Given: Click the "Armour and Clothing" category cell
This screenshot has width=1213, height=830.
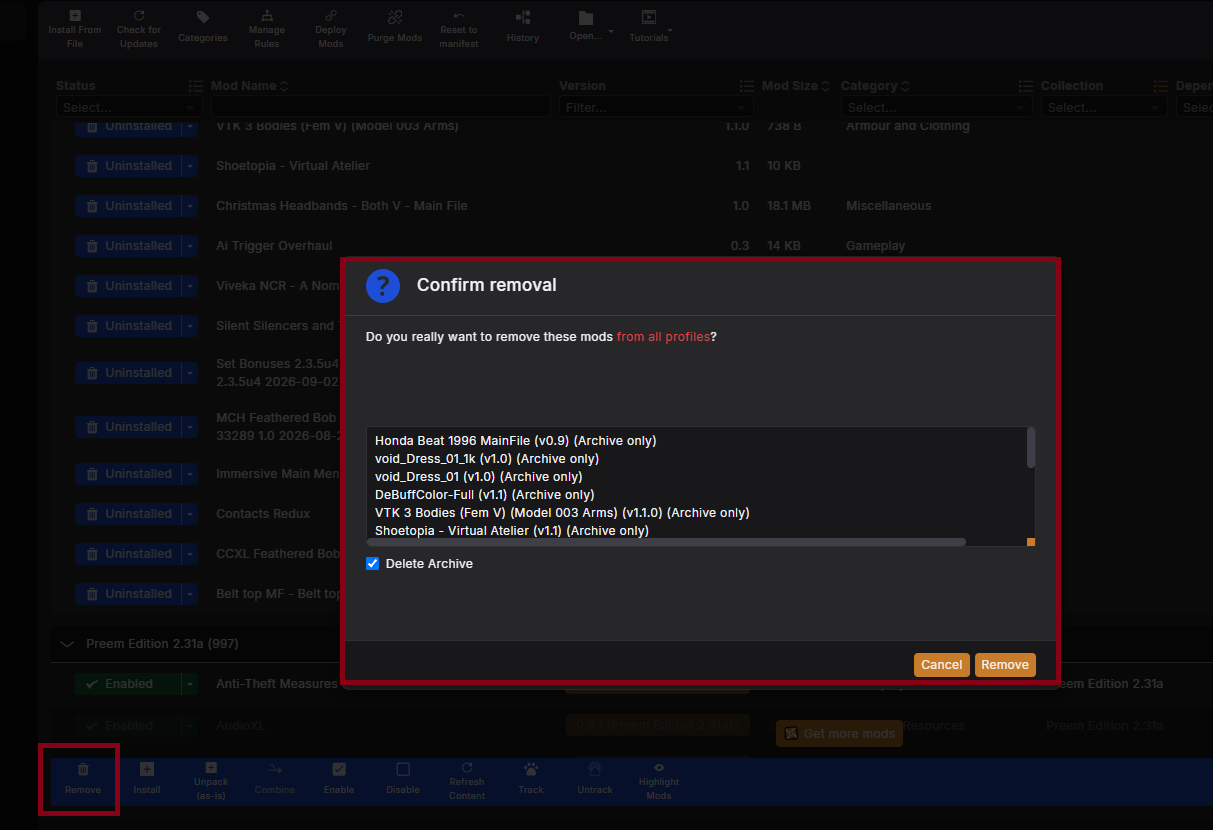Looking at the screenshot, I should point(908,126).
